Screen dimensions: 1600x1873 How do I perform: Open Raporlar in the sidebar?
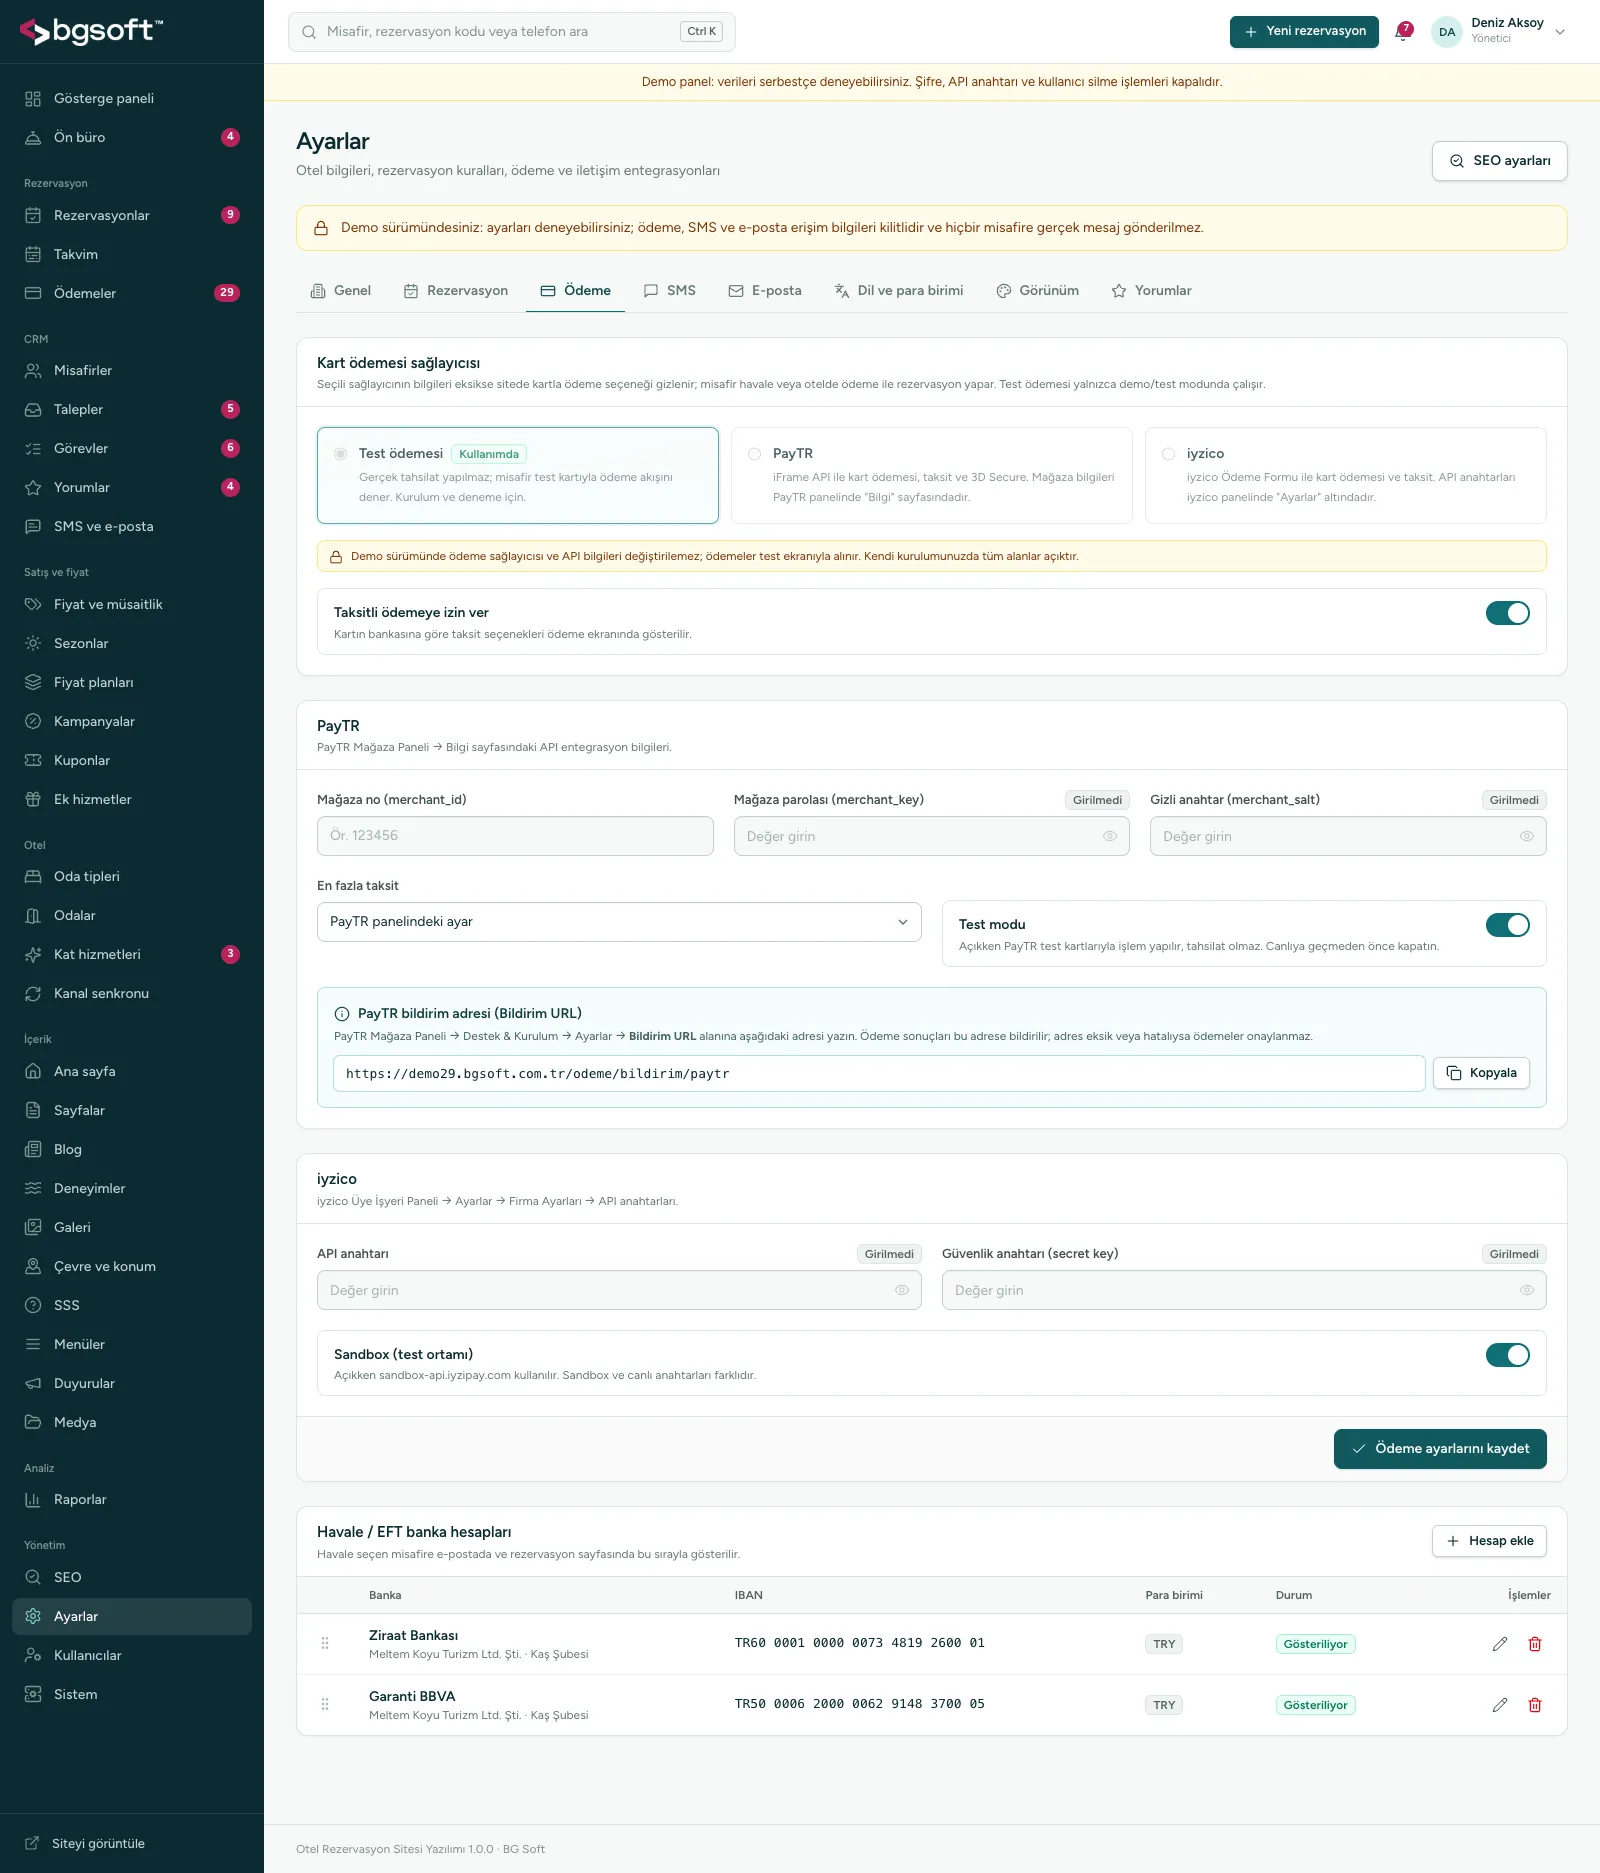pos(132,1499)
